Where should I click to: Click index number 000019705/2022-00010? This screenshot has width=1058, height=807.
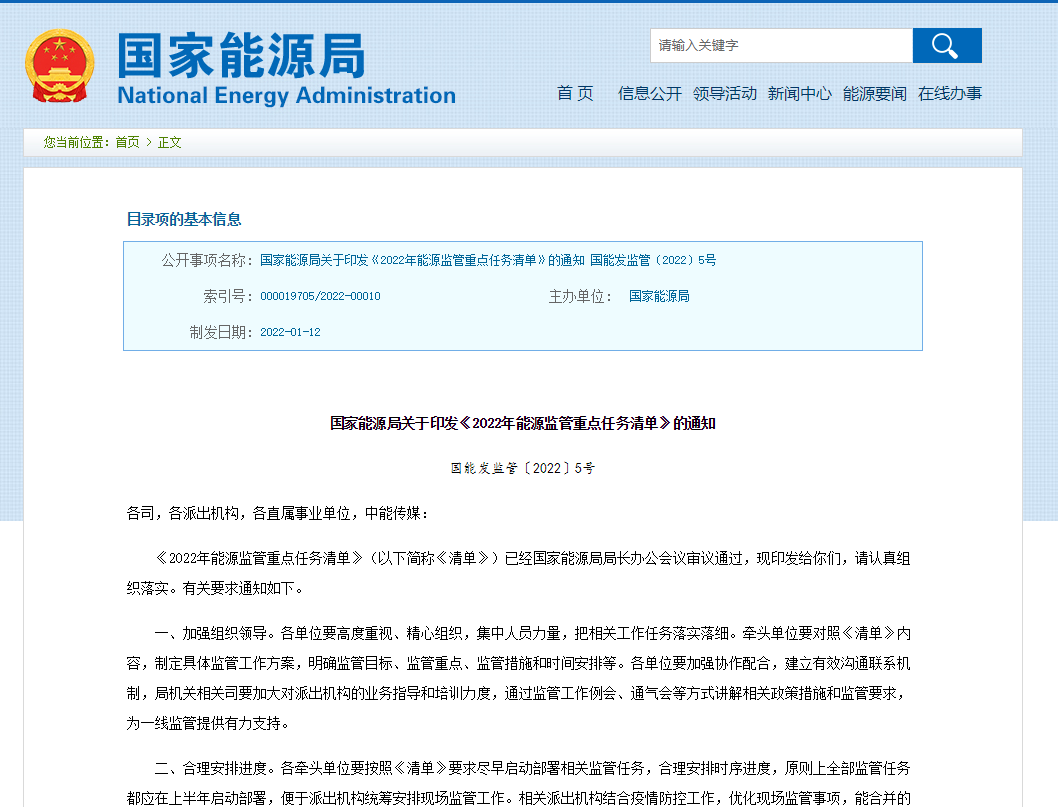coord(321,296)
